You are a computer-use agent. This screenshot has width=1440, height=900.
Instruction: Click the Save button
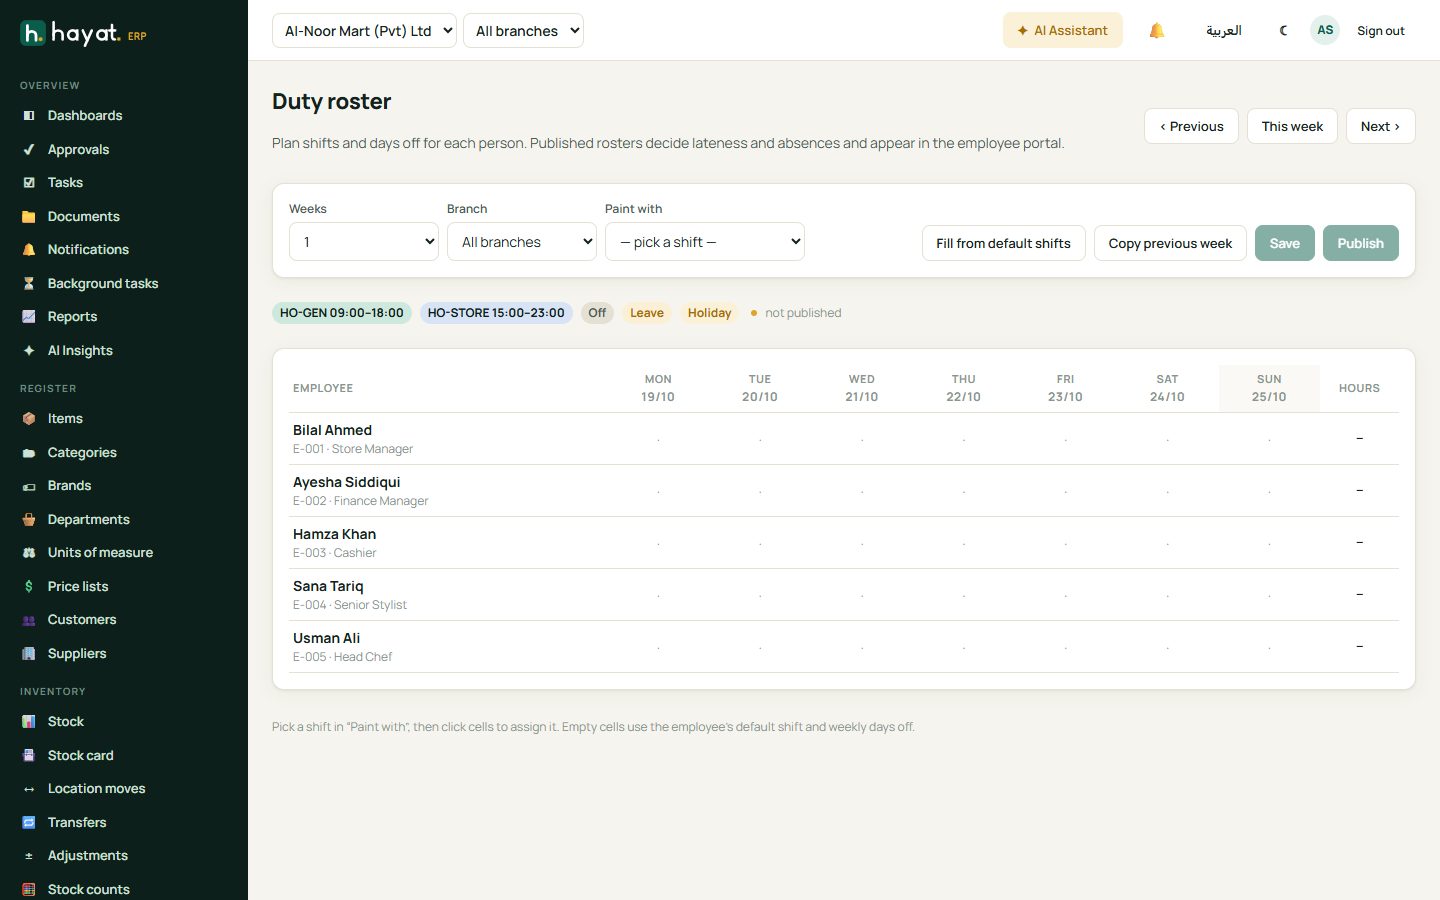(1285, 243)
